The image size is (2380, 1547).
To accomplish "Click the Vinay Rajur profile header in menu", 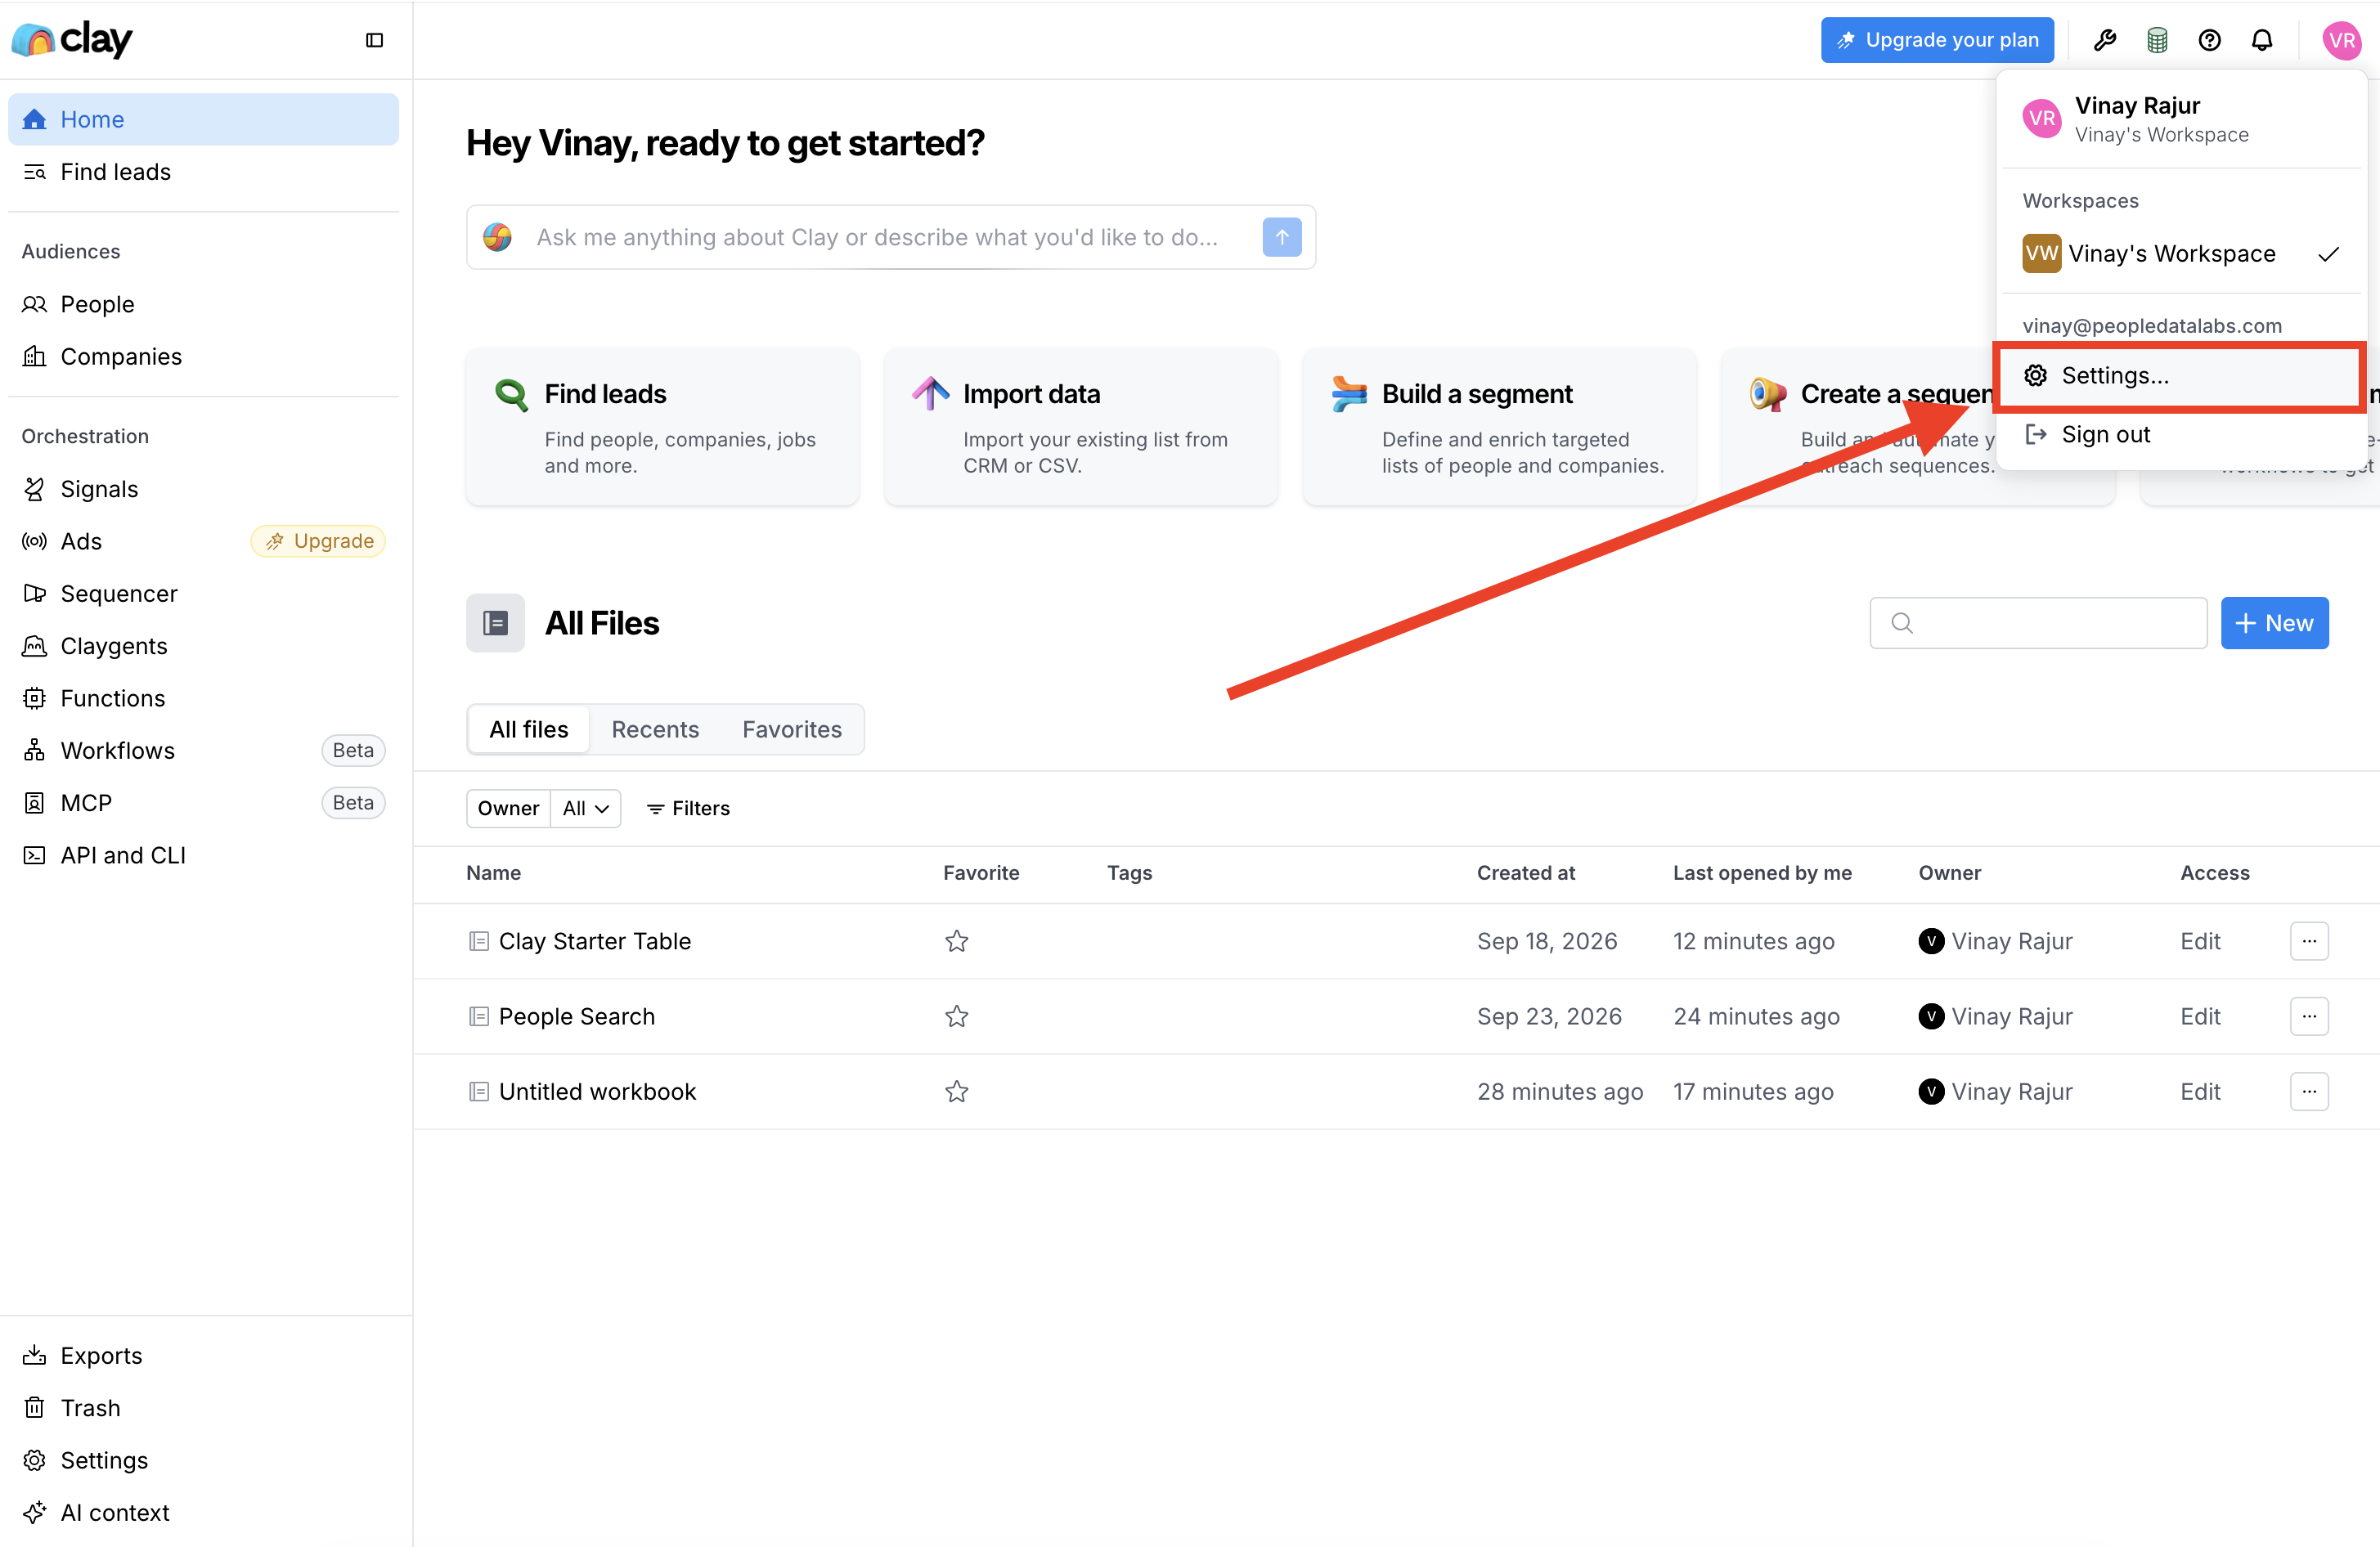I will tap(2181, 119).
